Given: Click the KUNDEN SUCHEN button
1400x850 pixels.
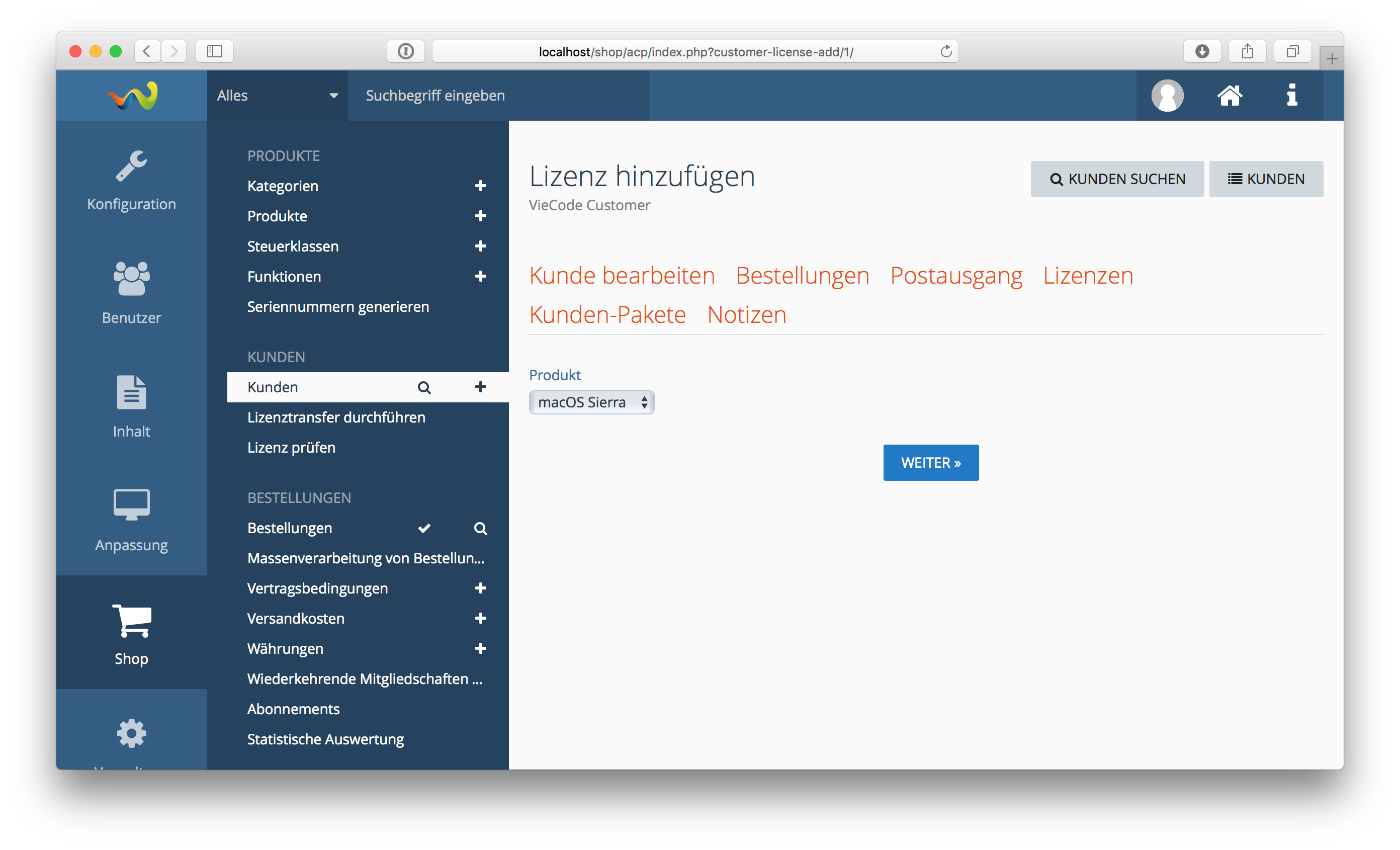Looking at the screenshot, I should [1117, 179].
